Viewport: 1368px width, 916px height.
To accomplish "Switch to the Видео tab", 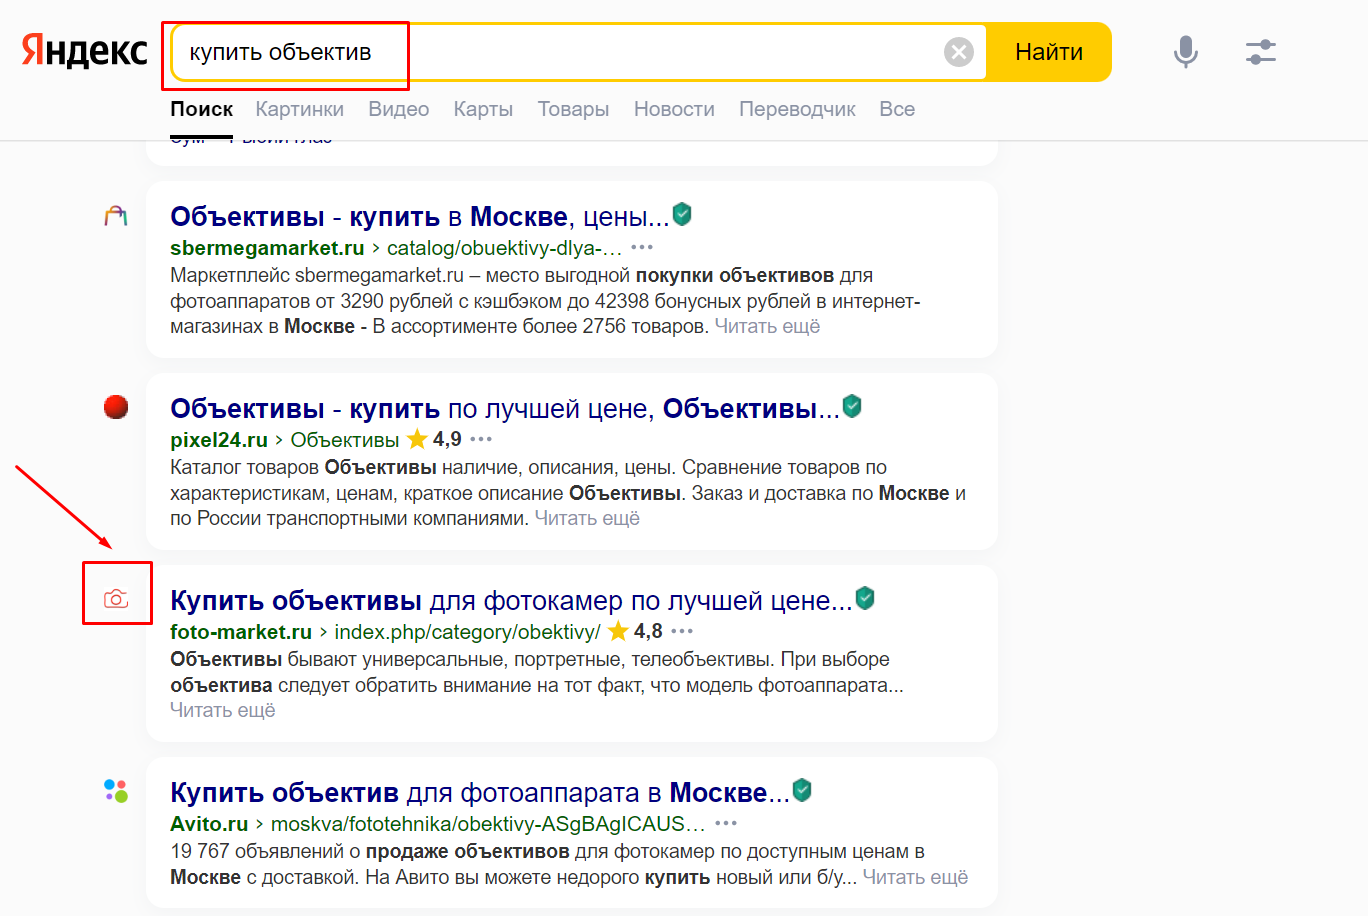I will (398, 109).
